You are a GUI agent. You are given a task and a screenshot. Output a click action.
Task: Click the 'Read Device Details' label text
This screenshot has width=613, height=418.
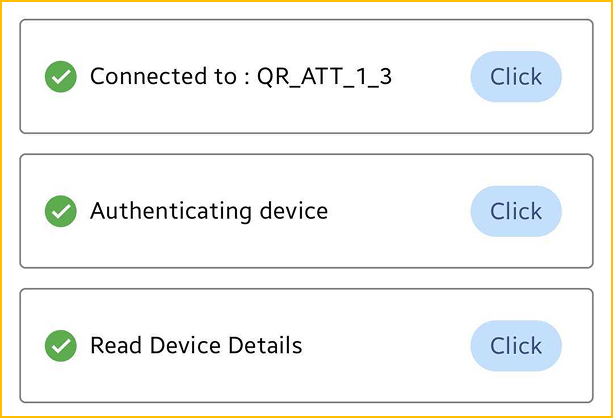[x=195, y=346]
